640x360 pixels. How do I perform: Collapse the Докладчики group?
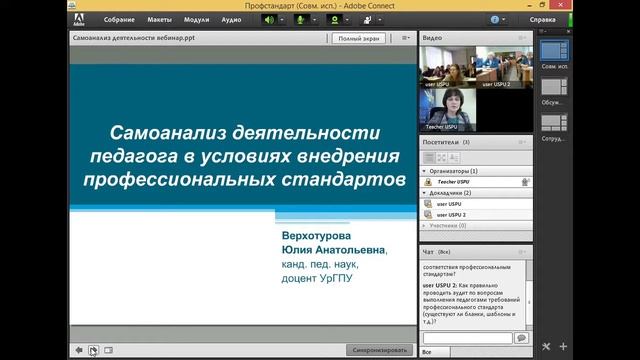(x=424, y=193)
